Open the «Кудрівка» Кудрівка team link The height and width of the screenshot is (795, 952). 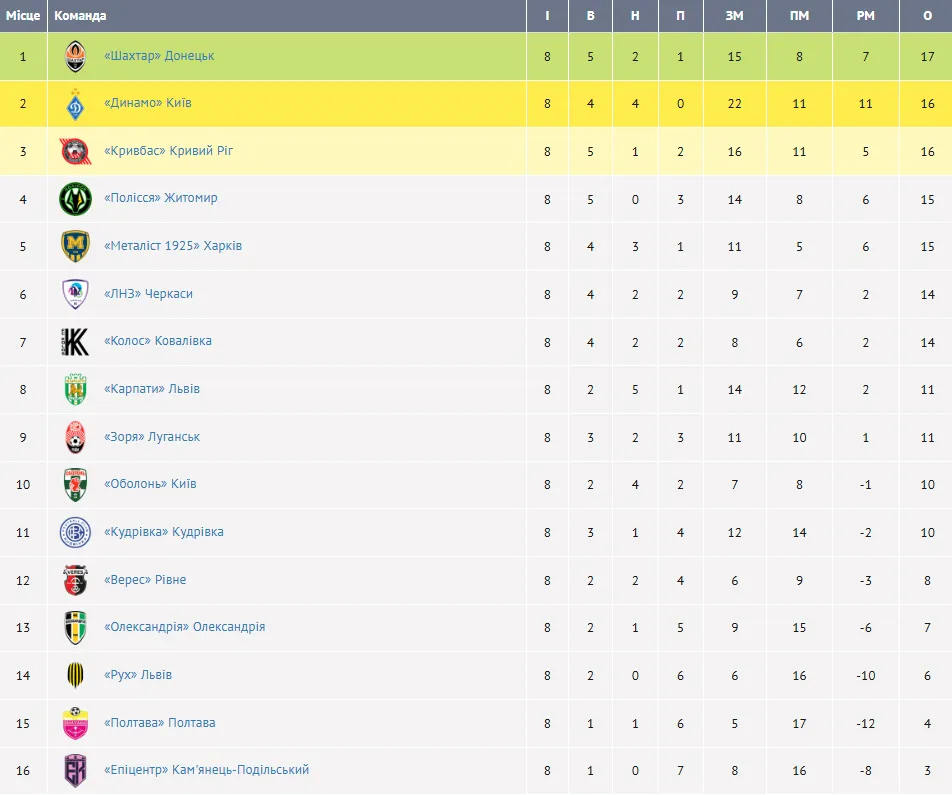(x=163, y=532)
